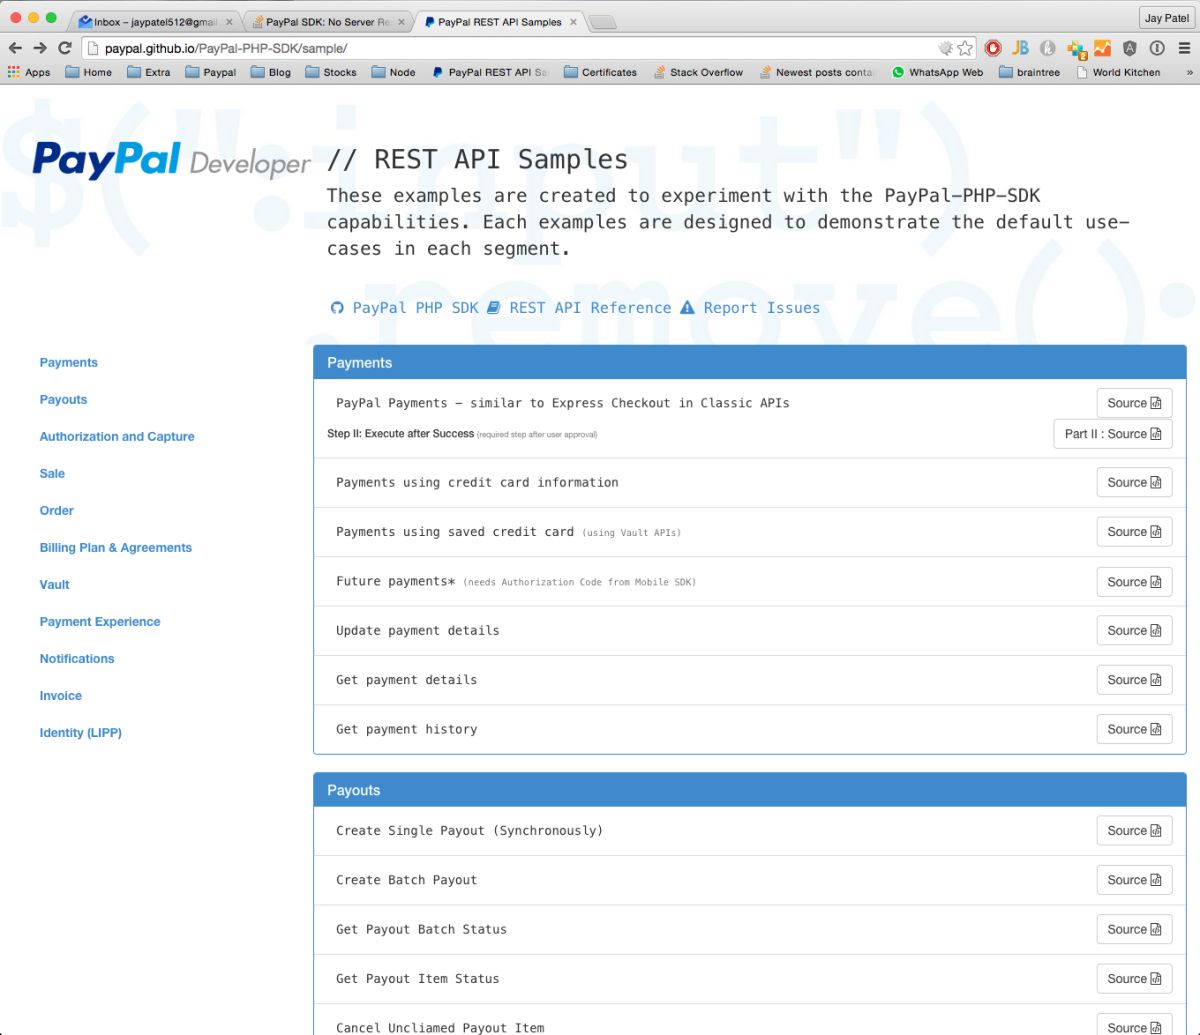Click the grey circular k extension icon
This screenshot has height=1035, width=1200.
click(x=1047, y=48)
